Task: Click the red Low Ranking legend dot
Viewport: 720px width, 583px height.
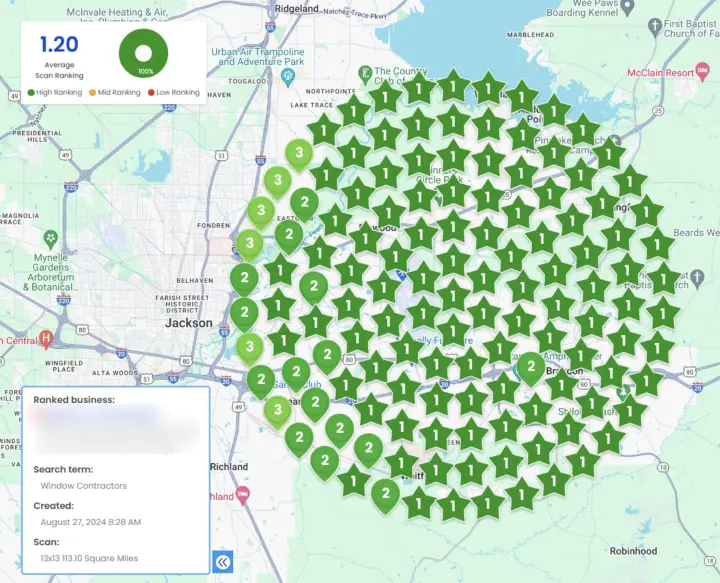Action: (151, 92)
